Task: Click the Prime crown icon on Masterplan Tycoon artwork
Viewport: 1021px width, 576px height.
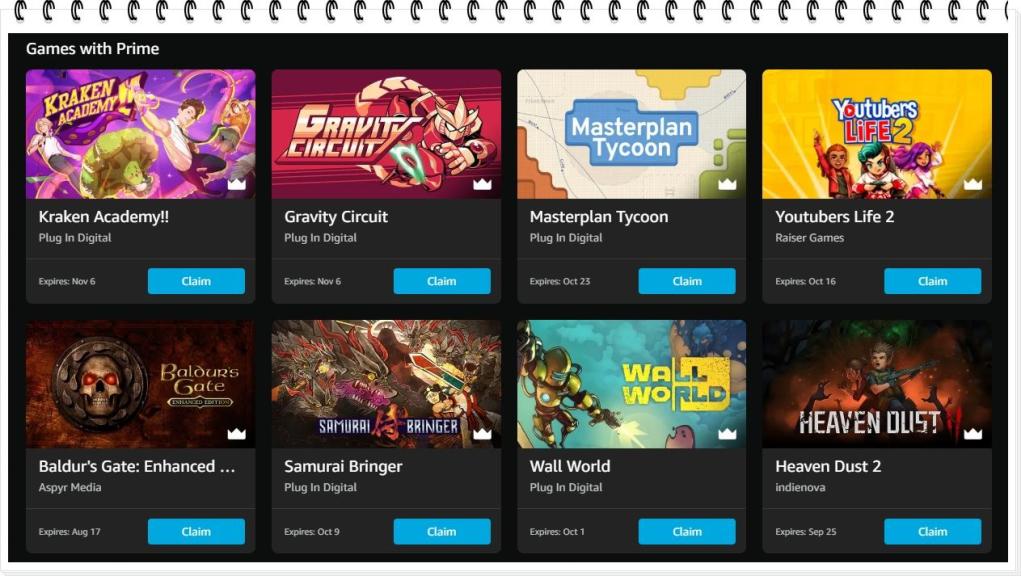Action: point(727,184)
